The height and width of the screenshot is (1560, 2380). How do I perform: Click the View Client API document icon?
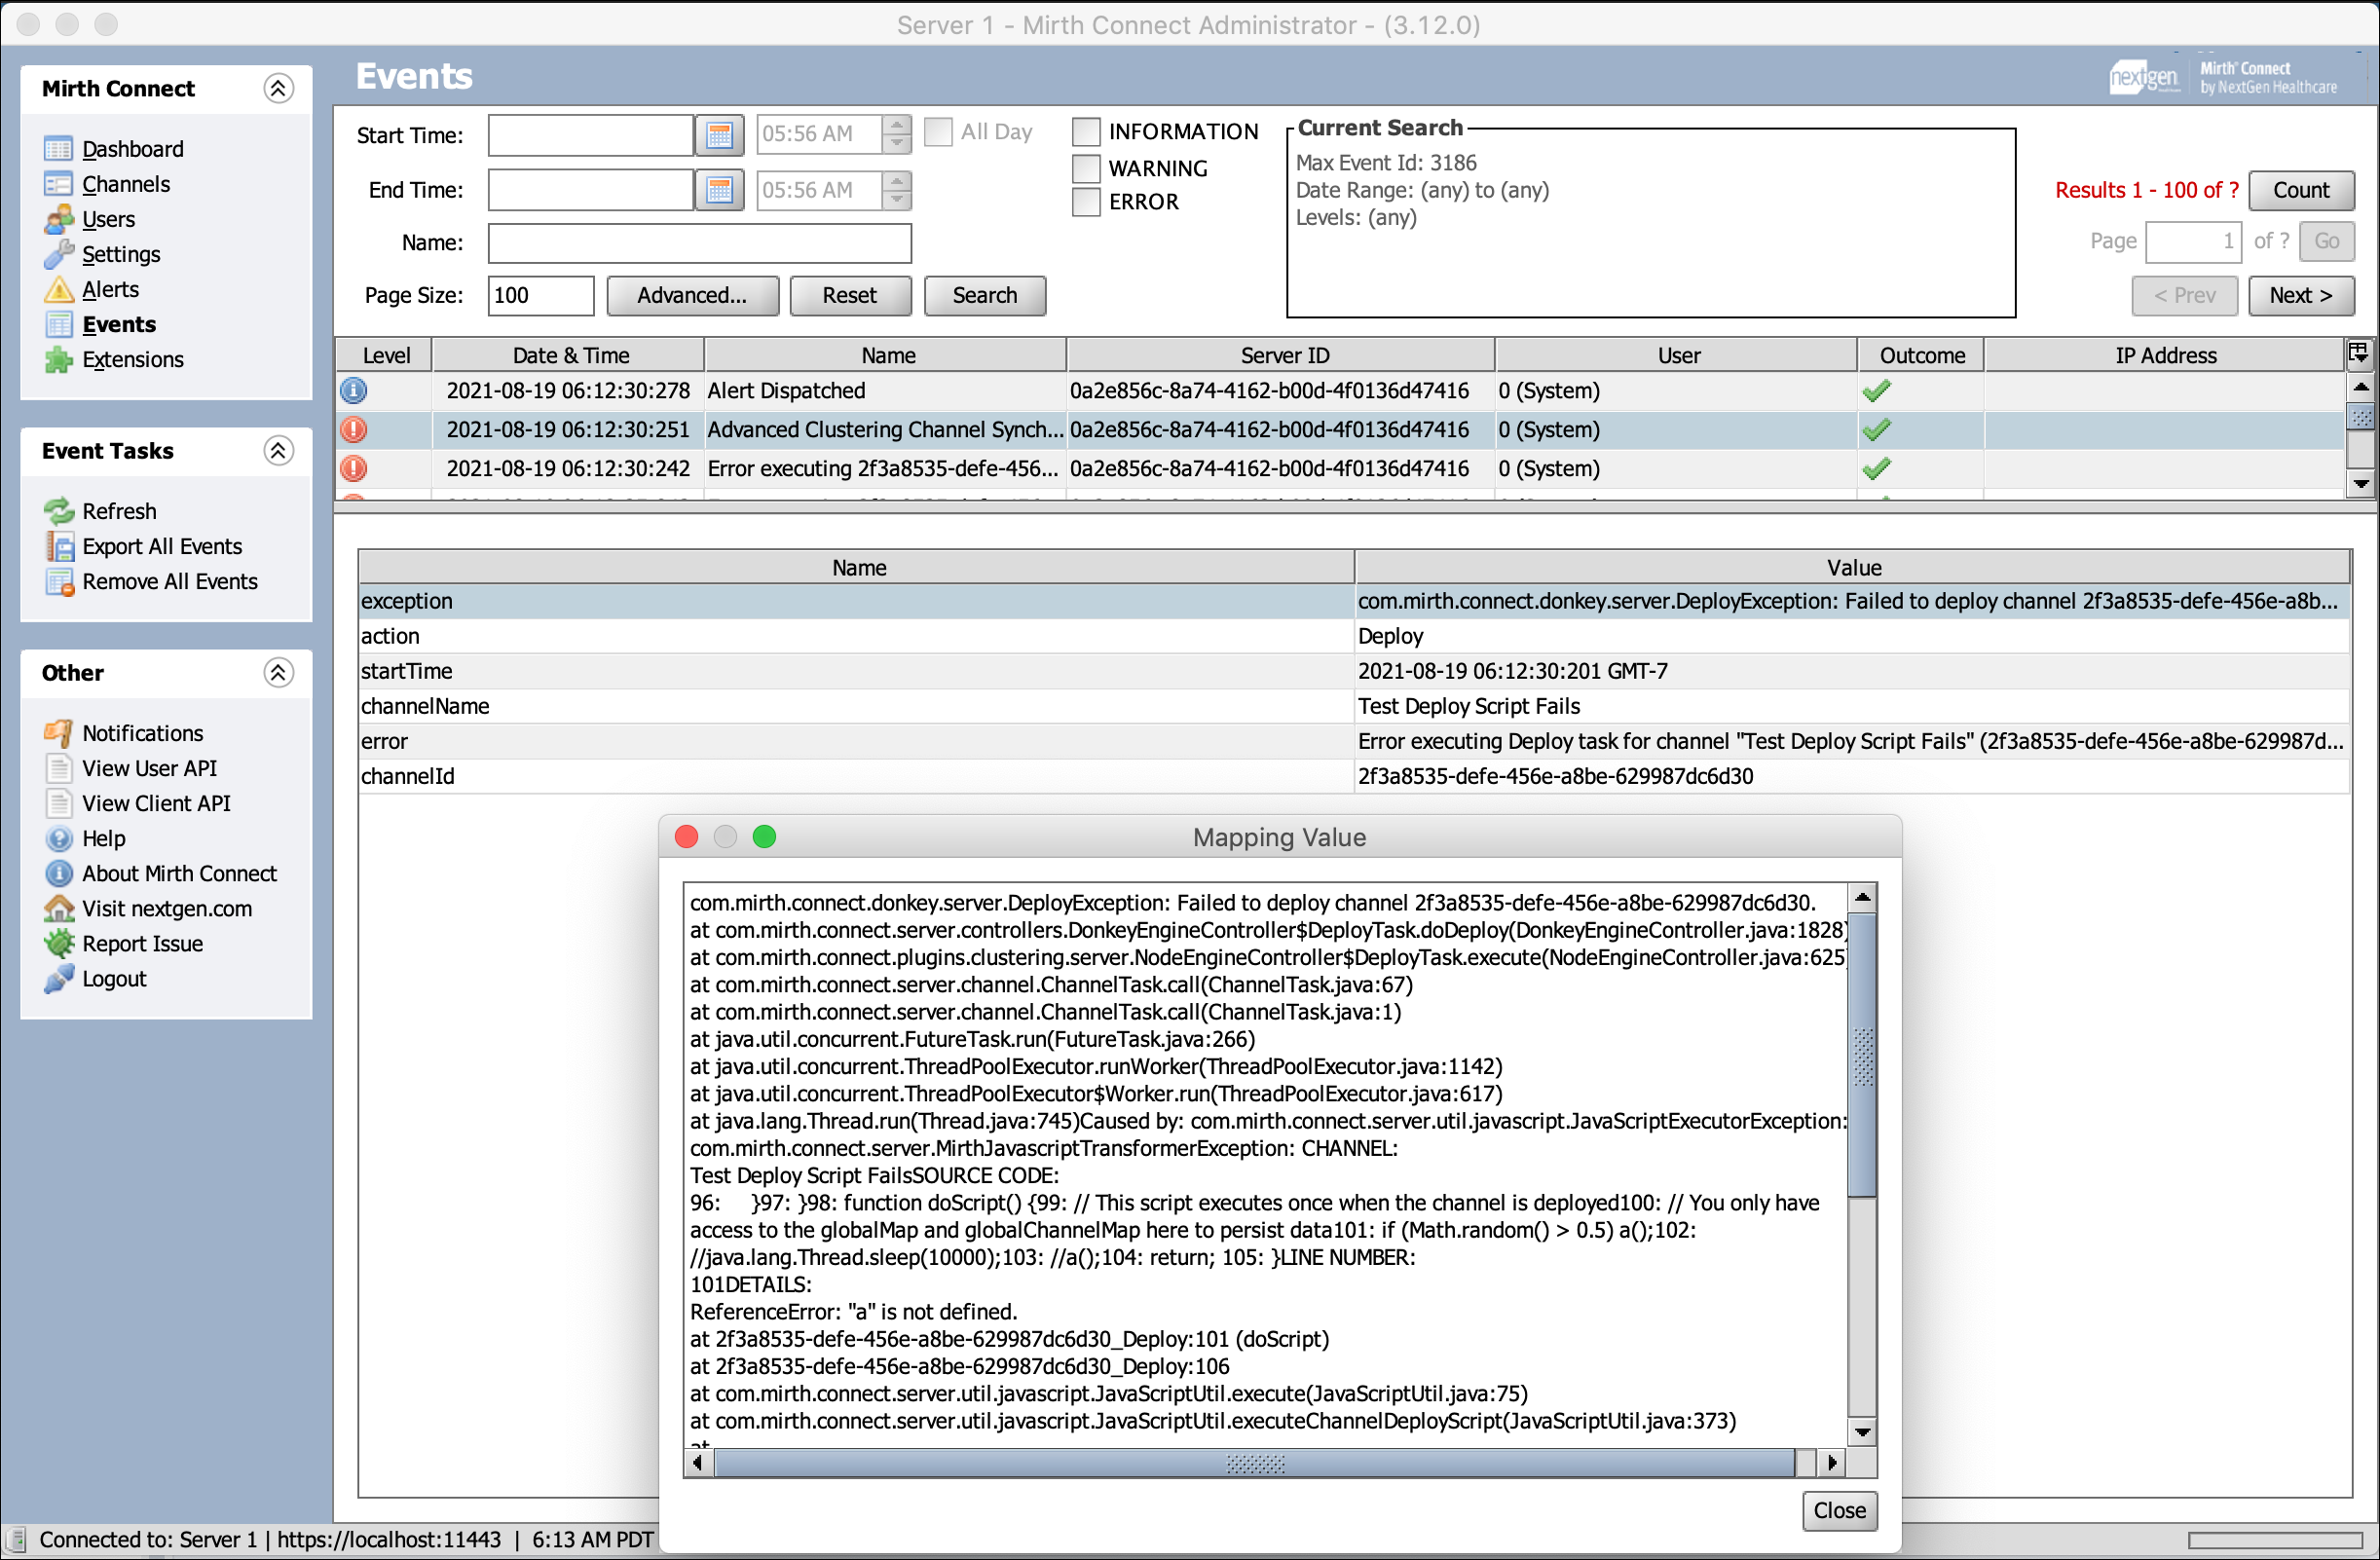point(58,803)
